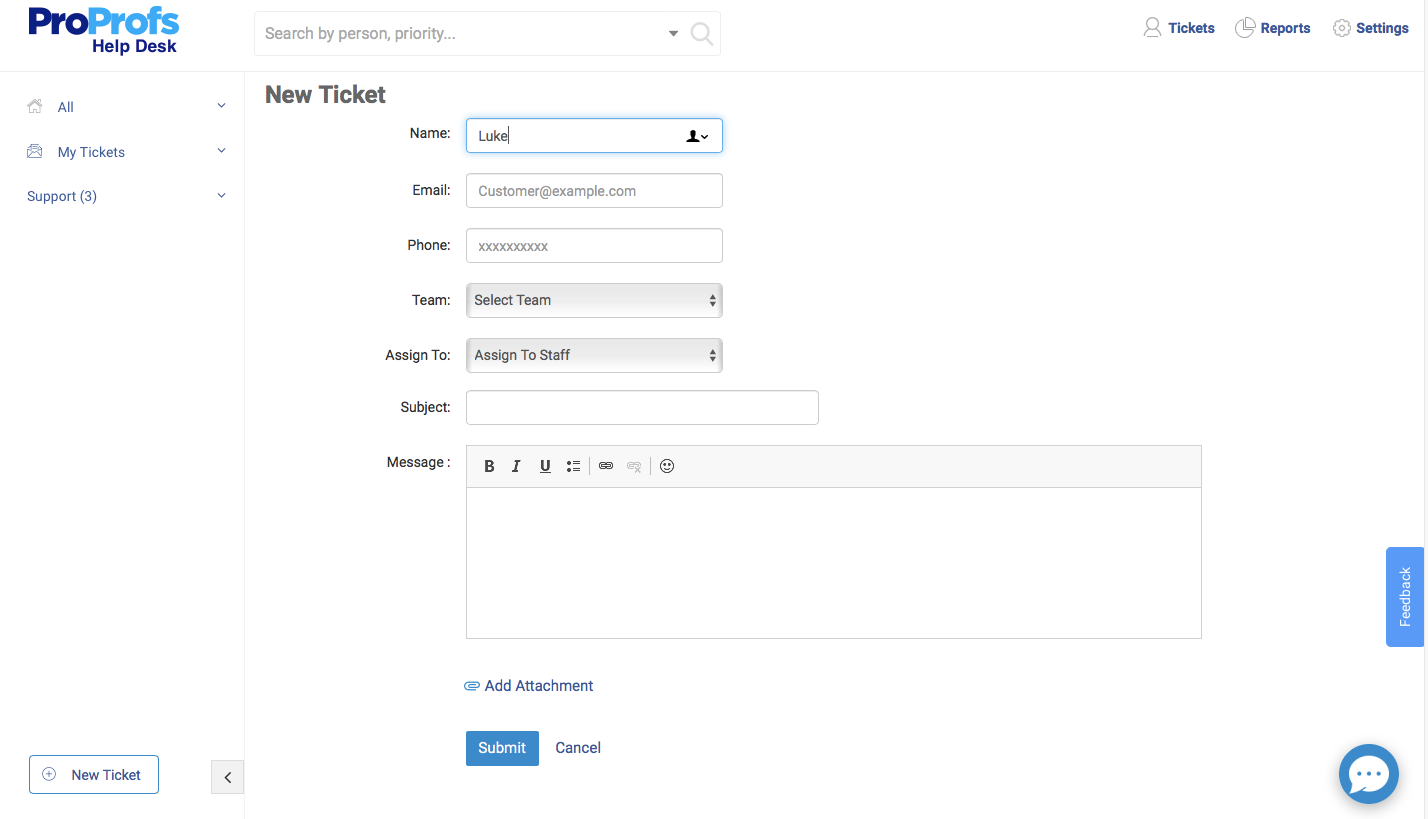Open the Select Team dropdown
The height and width of the screenshot is (819, 1428).
click(x=594, y=300)
